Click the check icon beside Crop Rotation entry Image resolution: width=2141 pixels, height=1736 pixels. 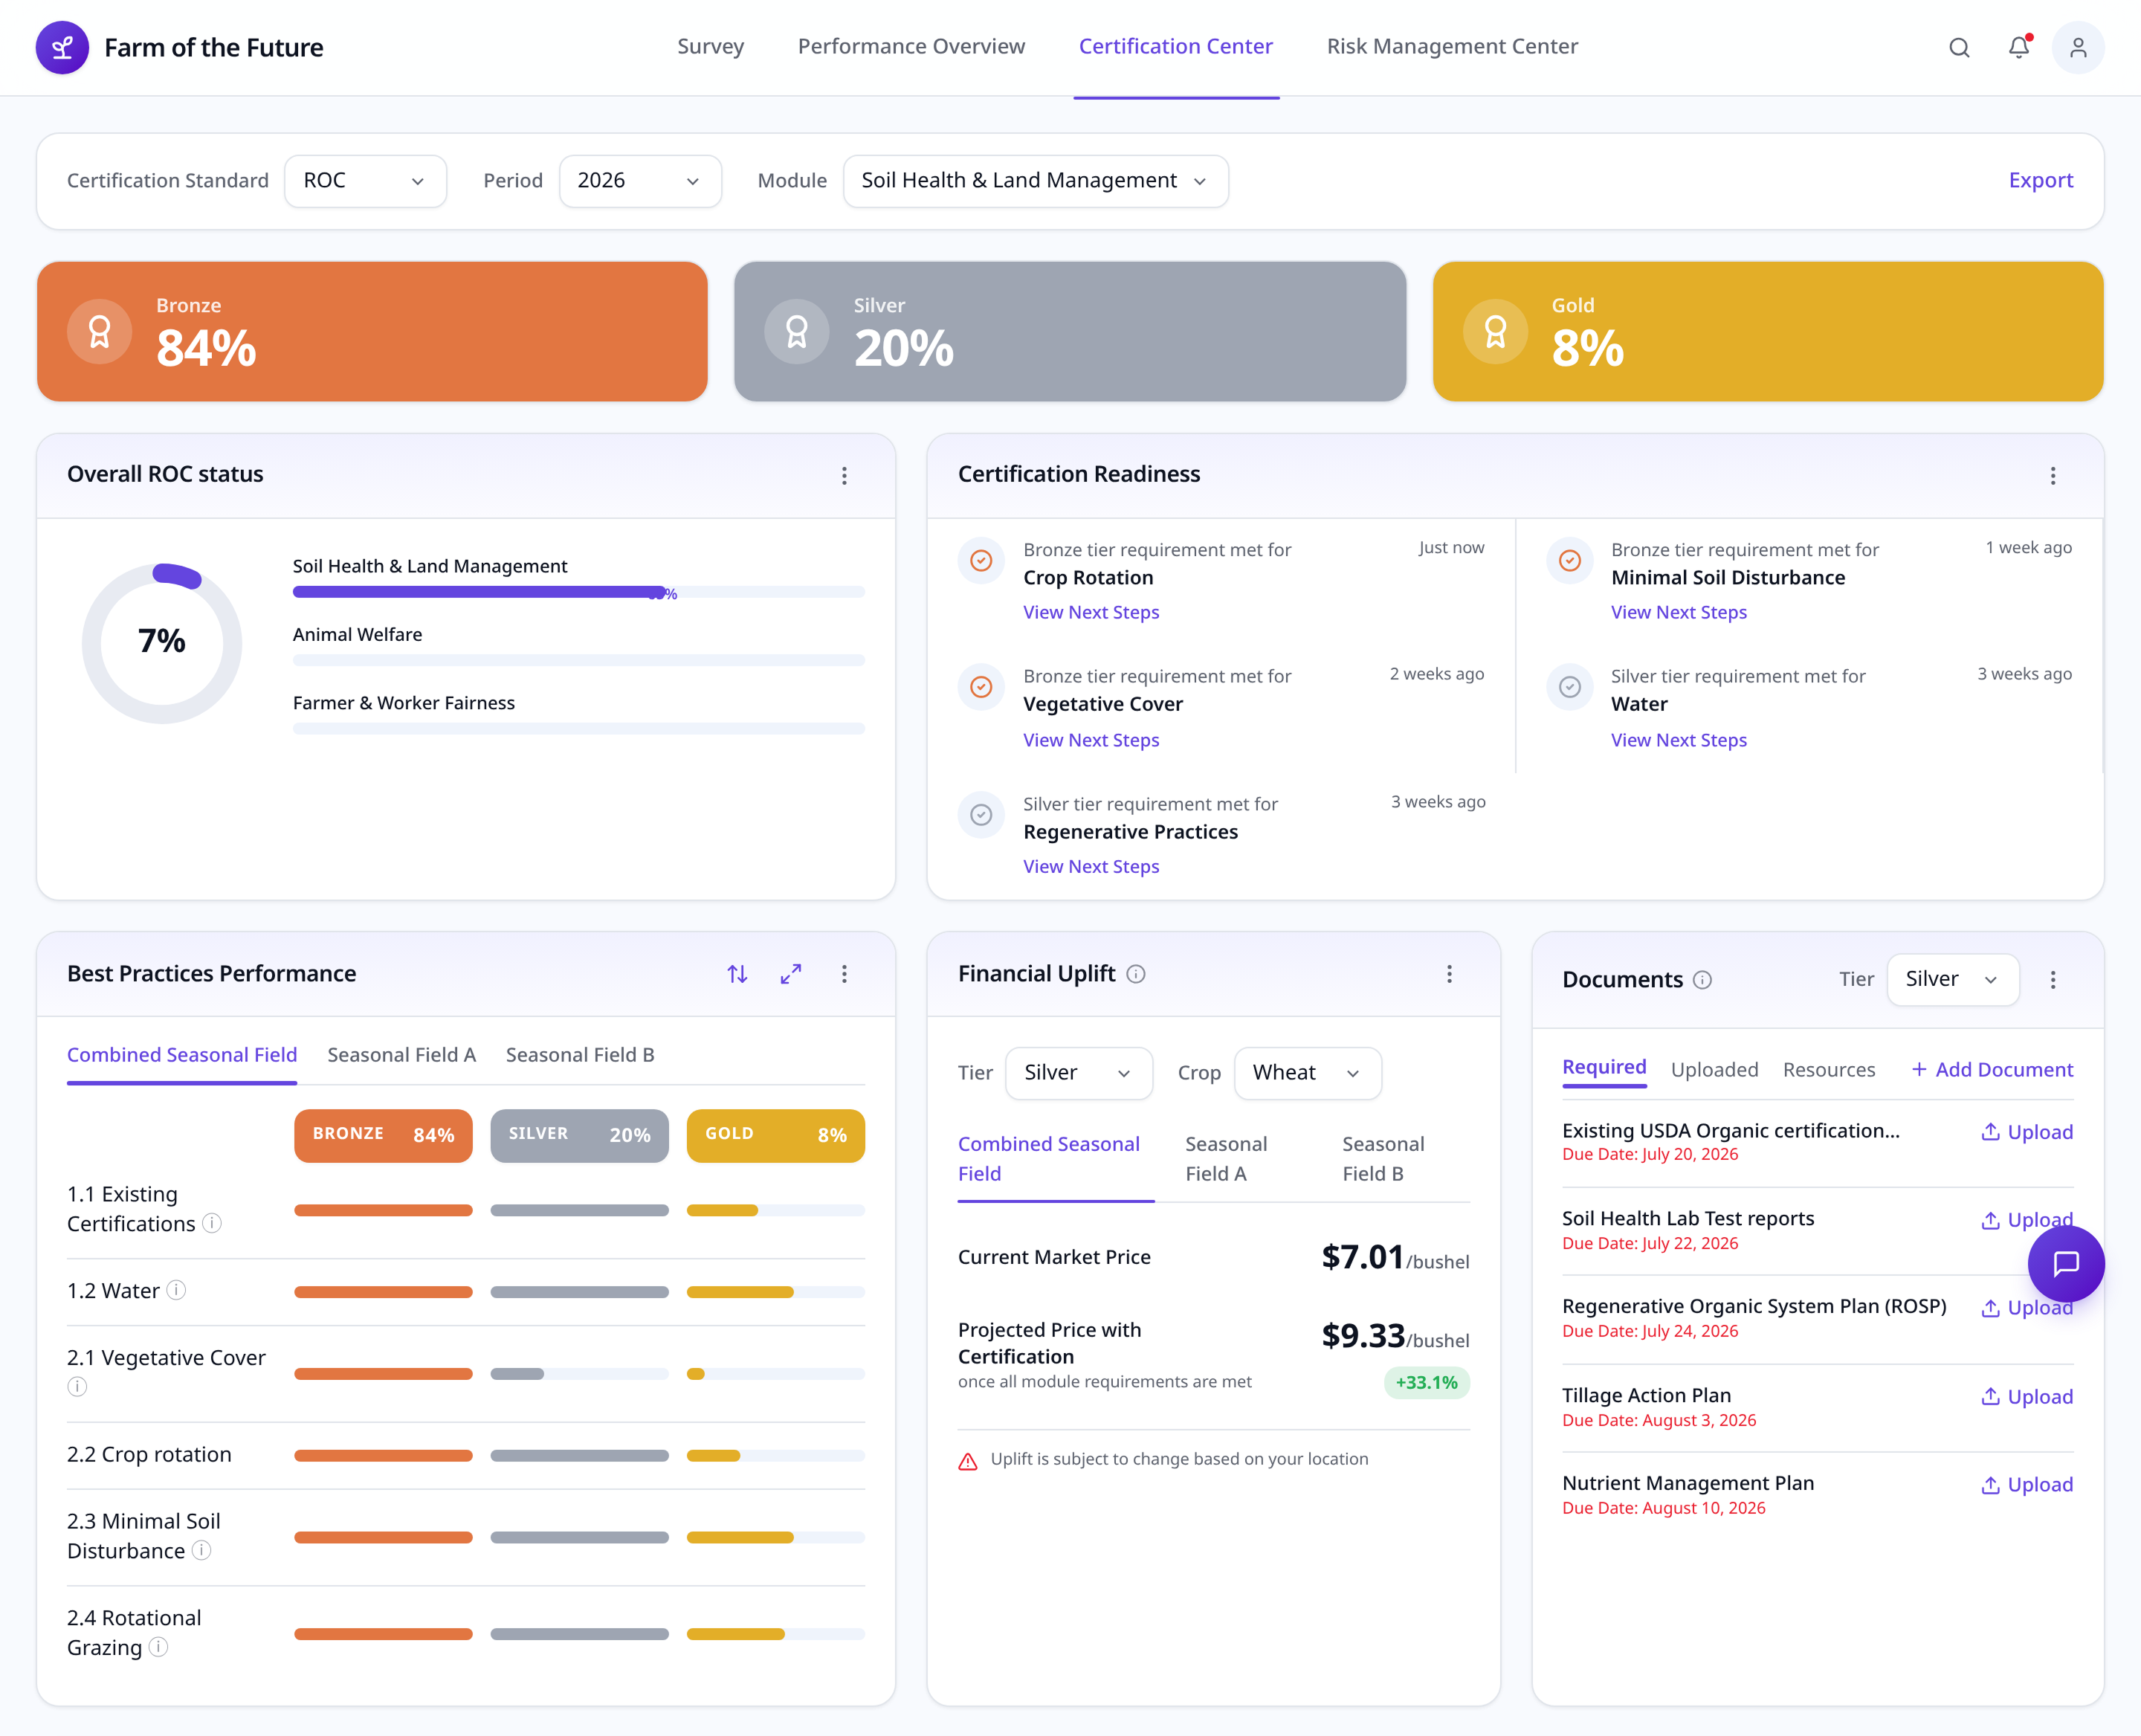tap(981, 560)
